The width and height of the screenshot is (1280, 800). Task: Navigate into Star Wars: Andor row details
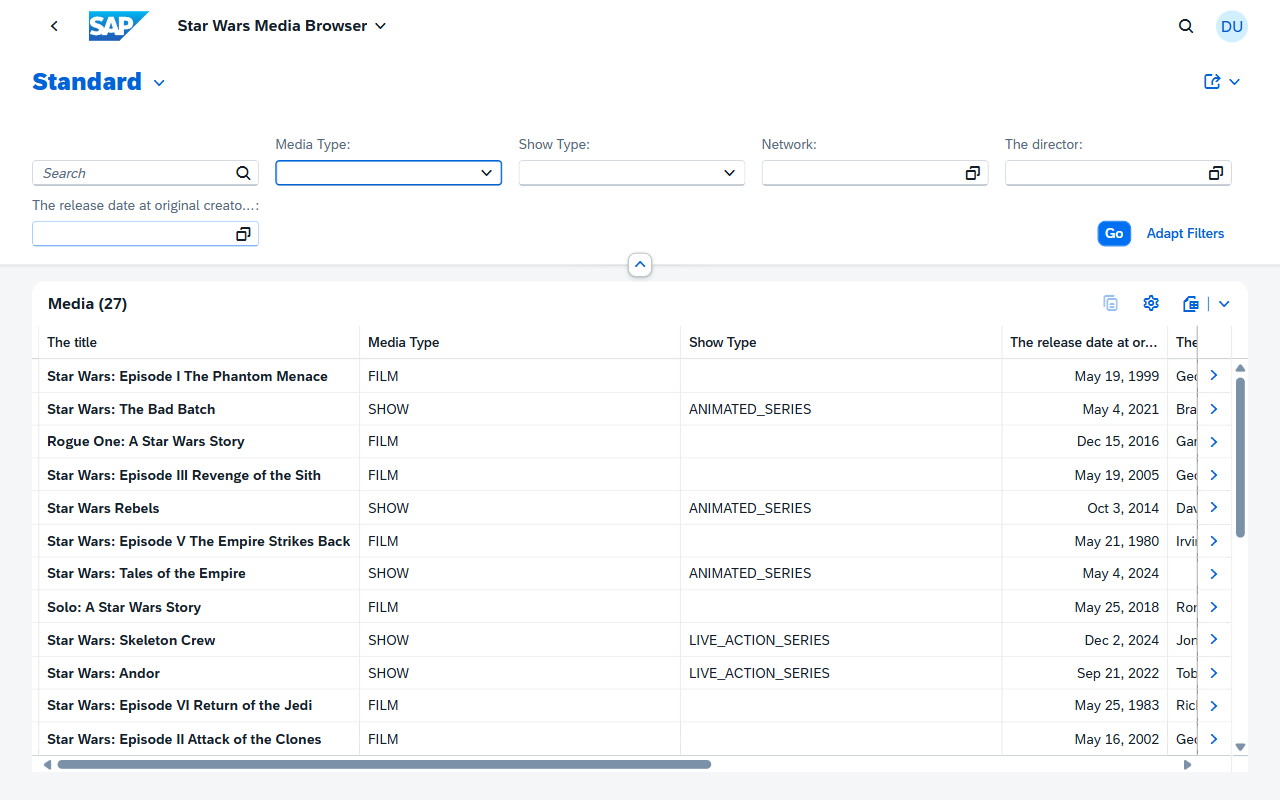click(x=1213, y=672)
